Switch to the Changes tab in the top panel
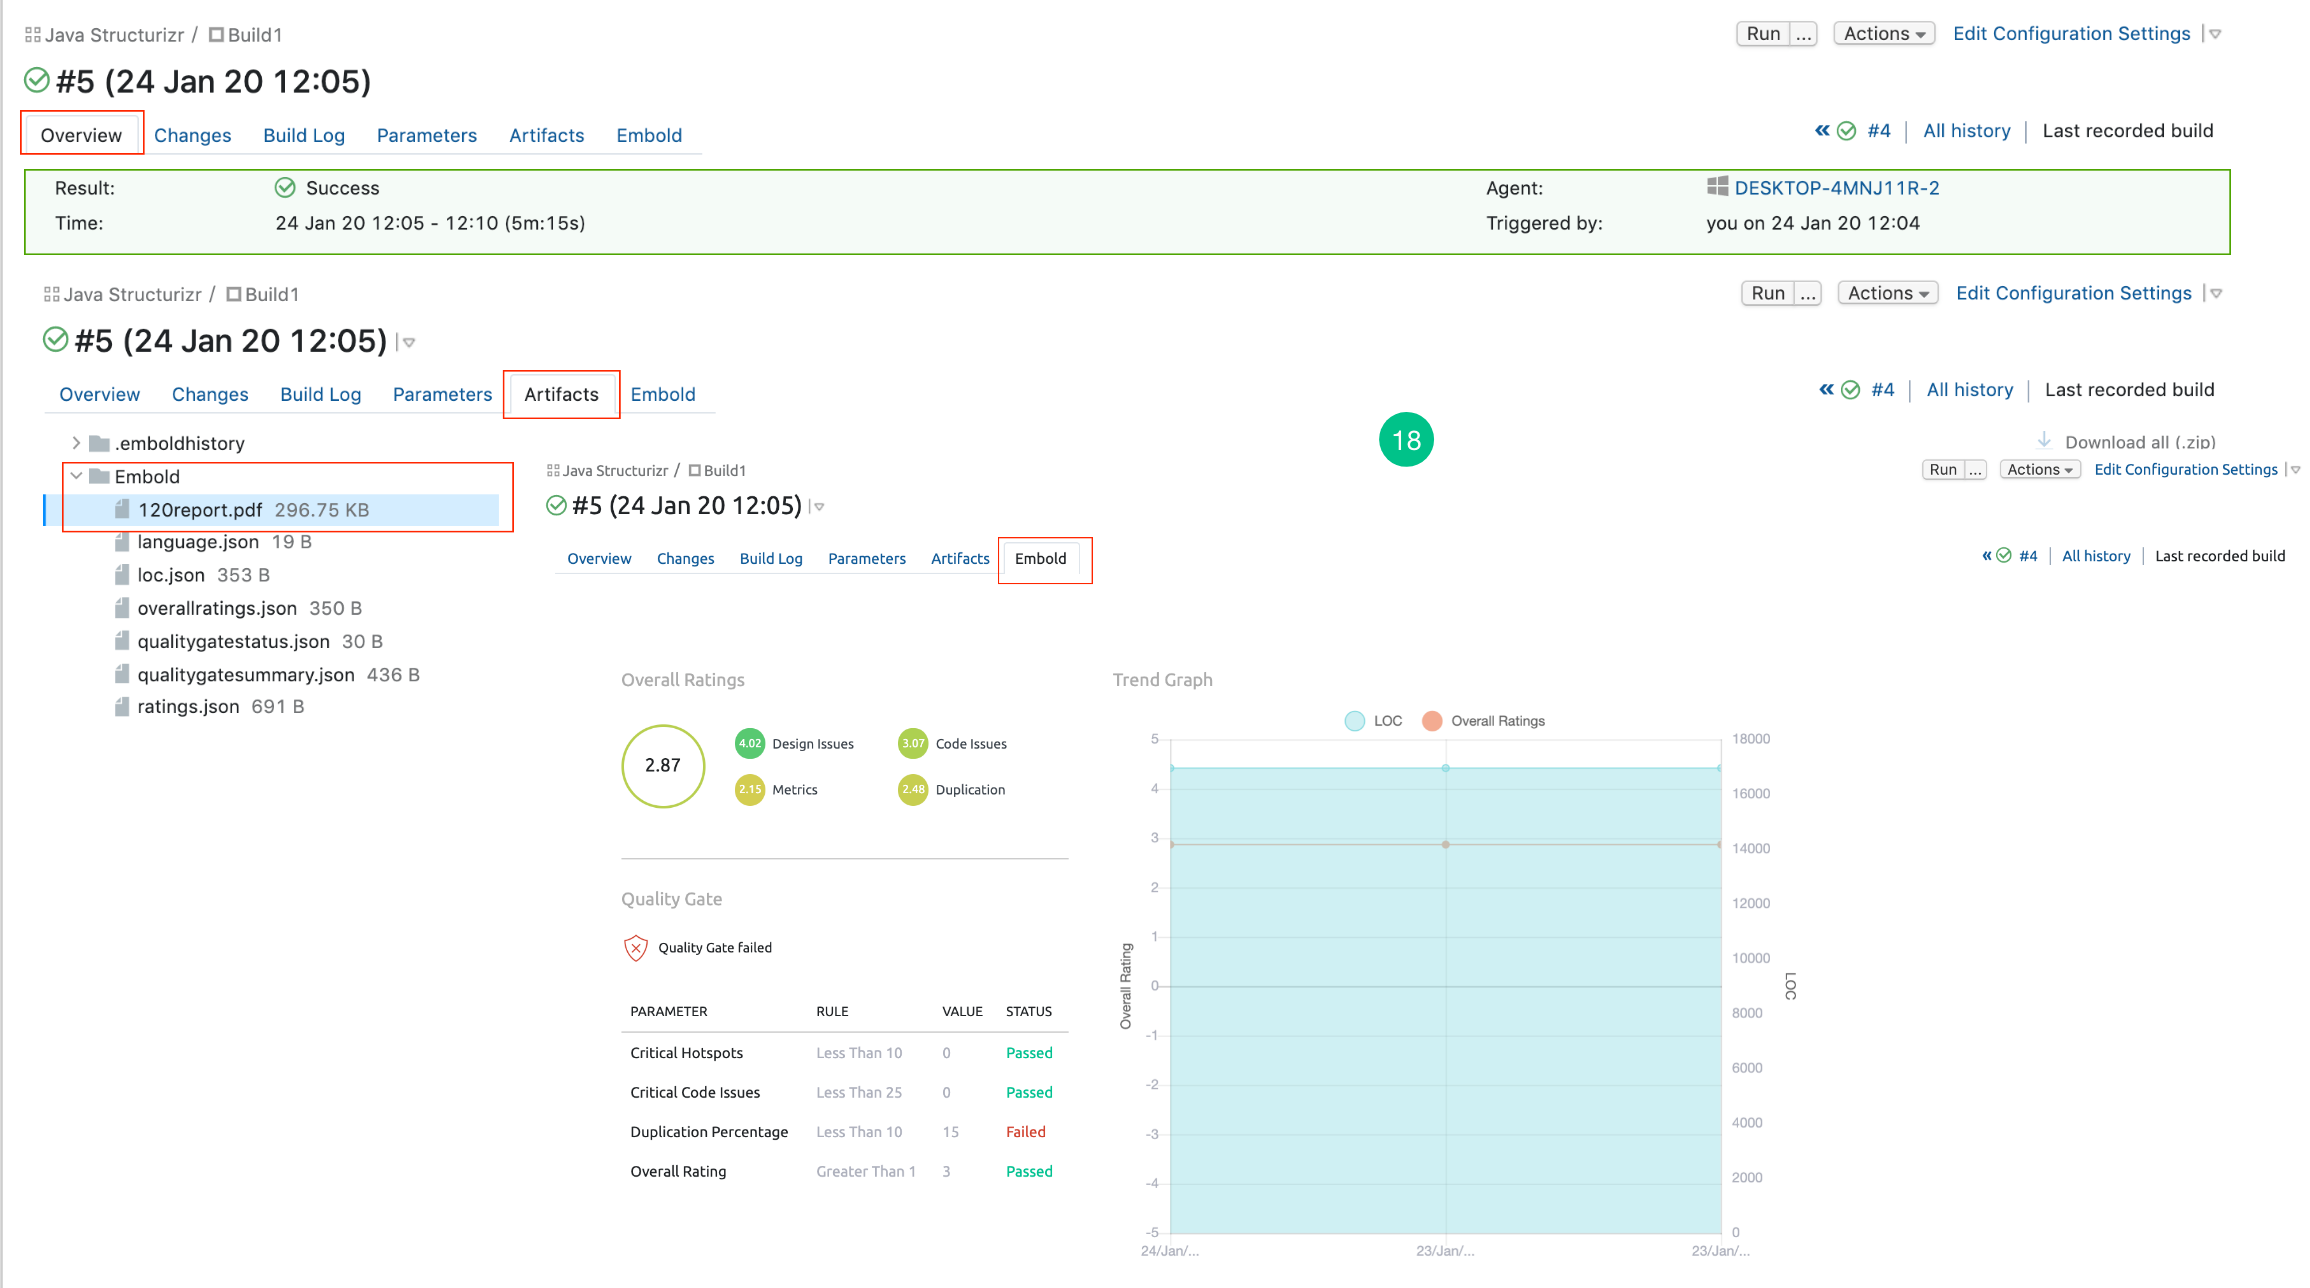Image resolution: width=2310 pixels, height=1288 pixels. (192, 135)
